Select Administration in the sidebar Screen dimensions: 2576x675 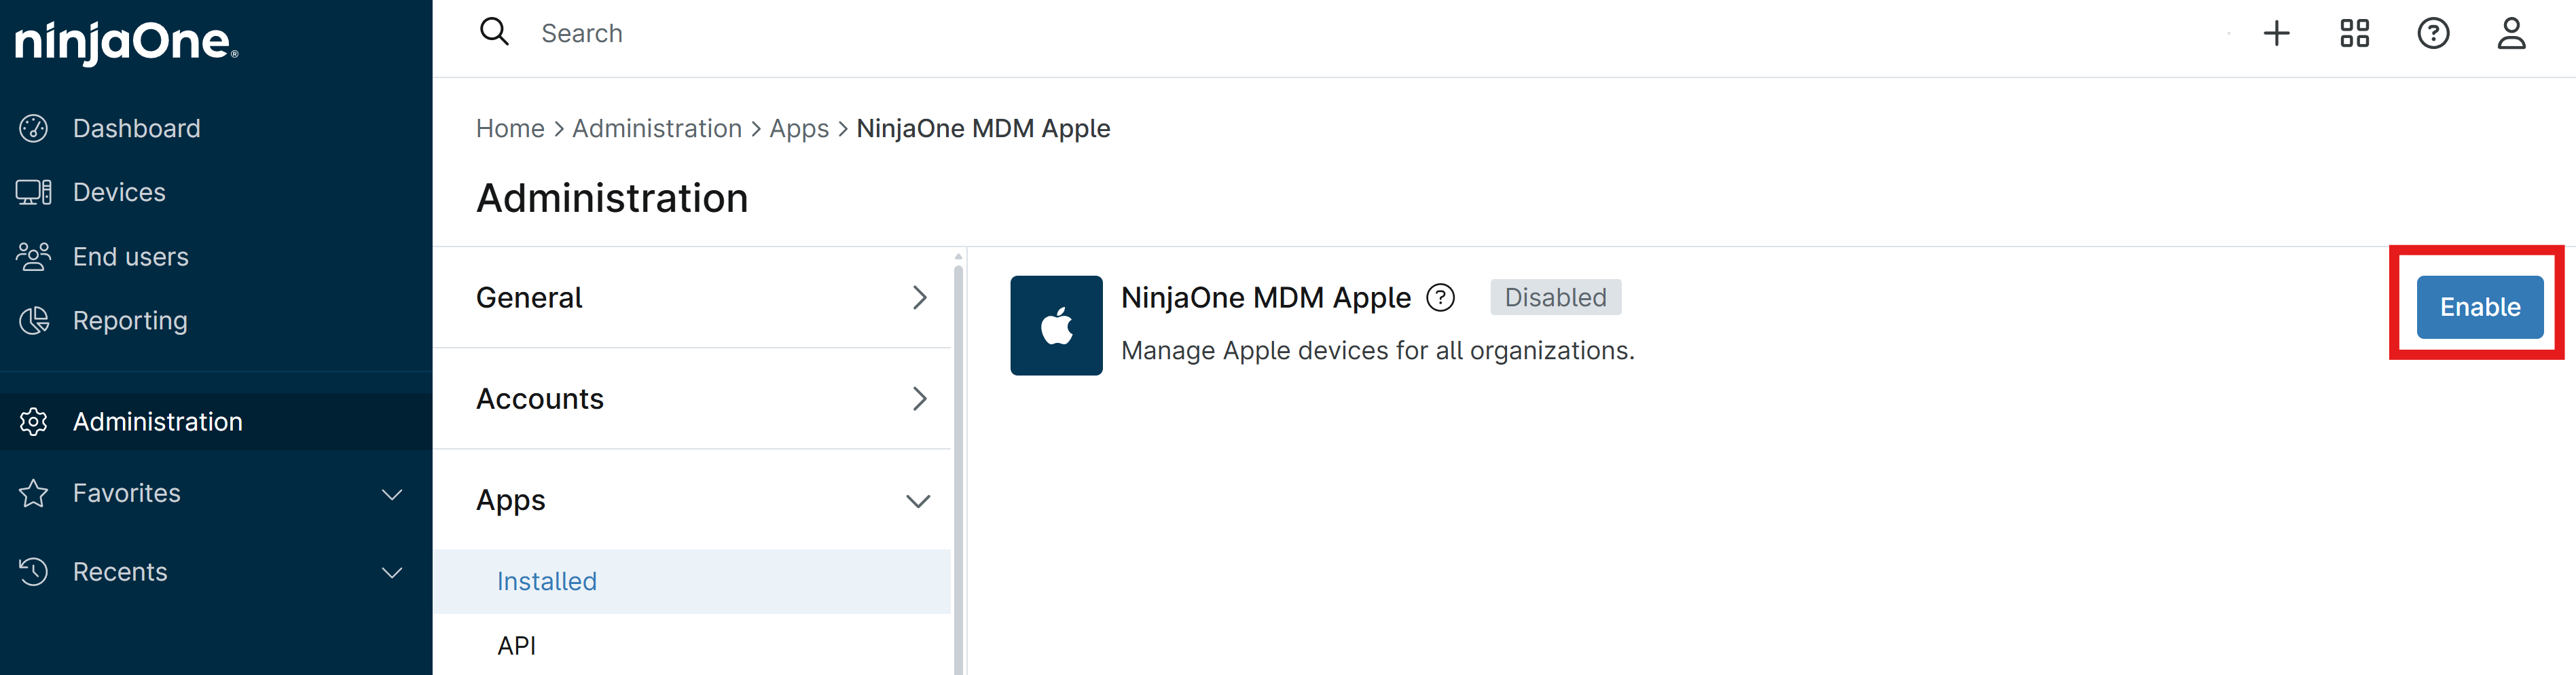point(216,421)
